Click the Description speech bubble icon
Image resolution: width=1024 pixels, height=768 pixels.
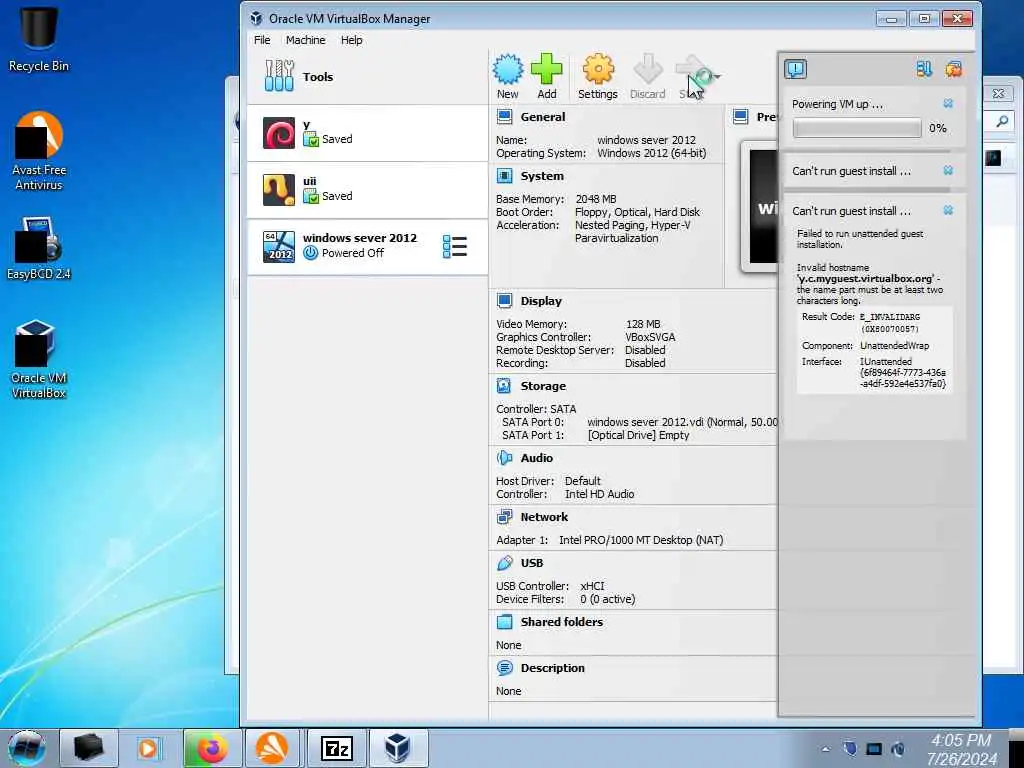pos(504,667)
